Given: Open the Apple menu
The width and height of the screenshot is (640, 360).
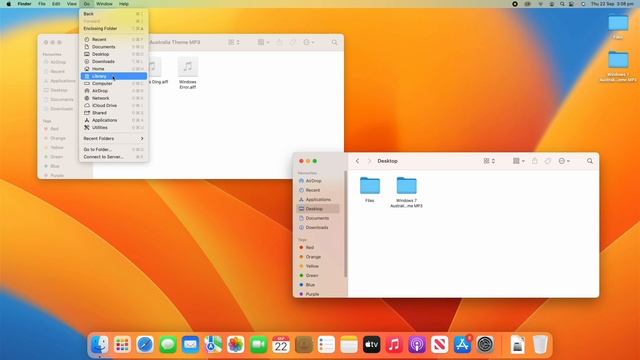Looking at the screenshot, I should coord(9,4).
